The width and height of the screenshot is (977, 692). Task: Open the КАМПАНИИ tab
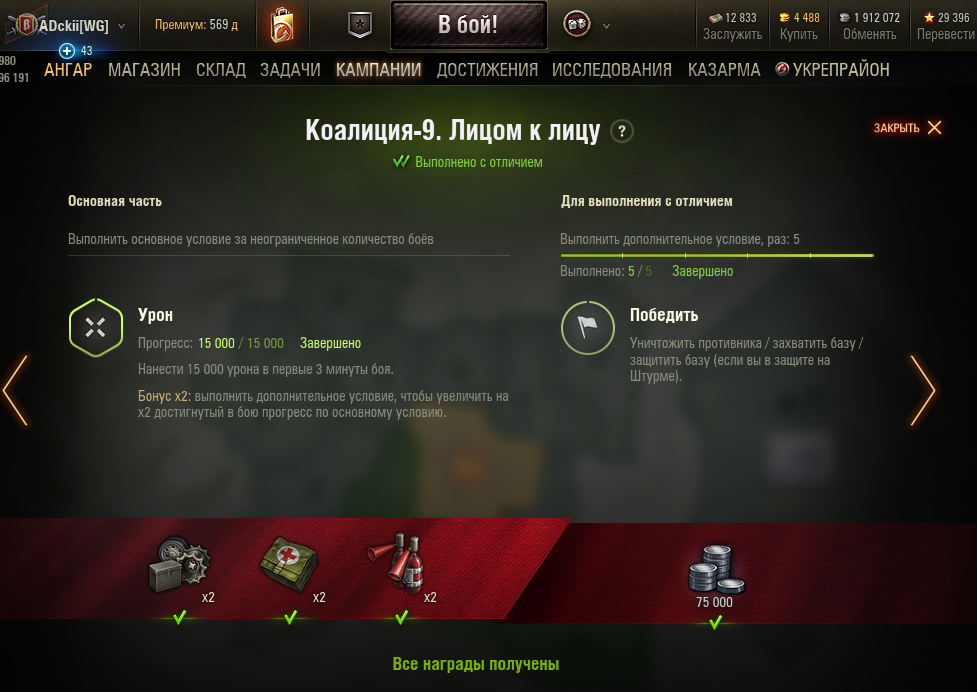[378, 70]
